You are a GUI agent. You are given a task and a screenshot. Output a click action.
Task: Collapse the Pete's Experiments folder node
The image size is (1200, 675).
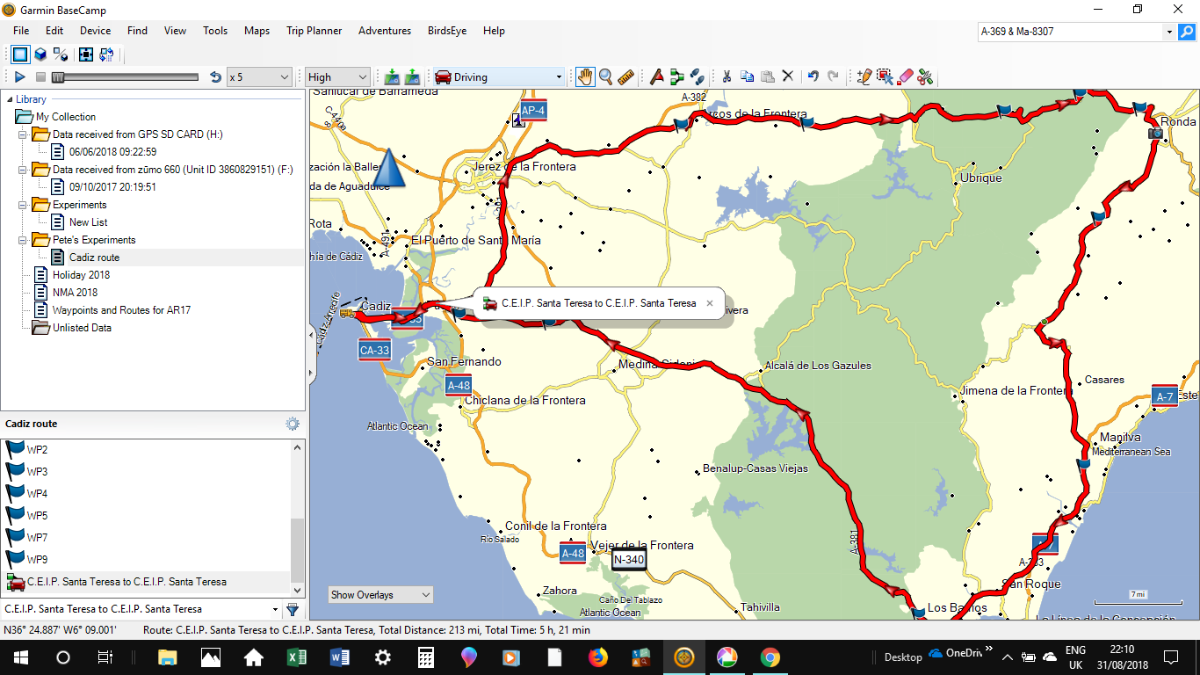tap(23, 240)
